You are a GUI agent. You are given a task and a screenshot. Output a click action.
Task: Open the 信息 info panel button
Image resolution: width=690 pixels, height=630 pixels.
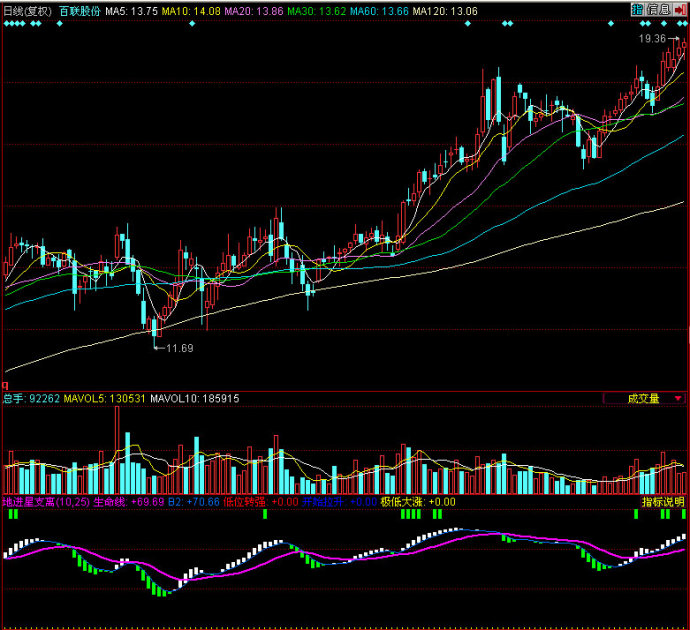click(x=658, y=9)
